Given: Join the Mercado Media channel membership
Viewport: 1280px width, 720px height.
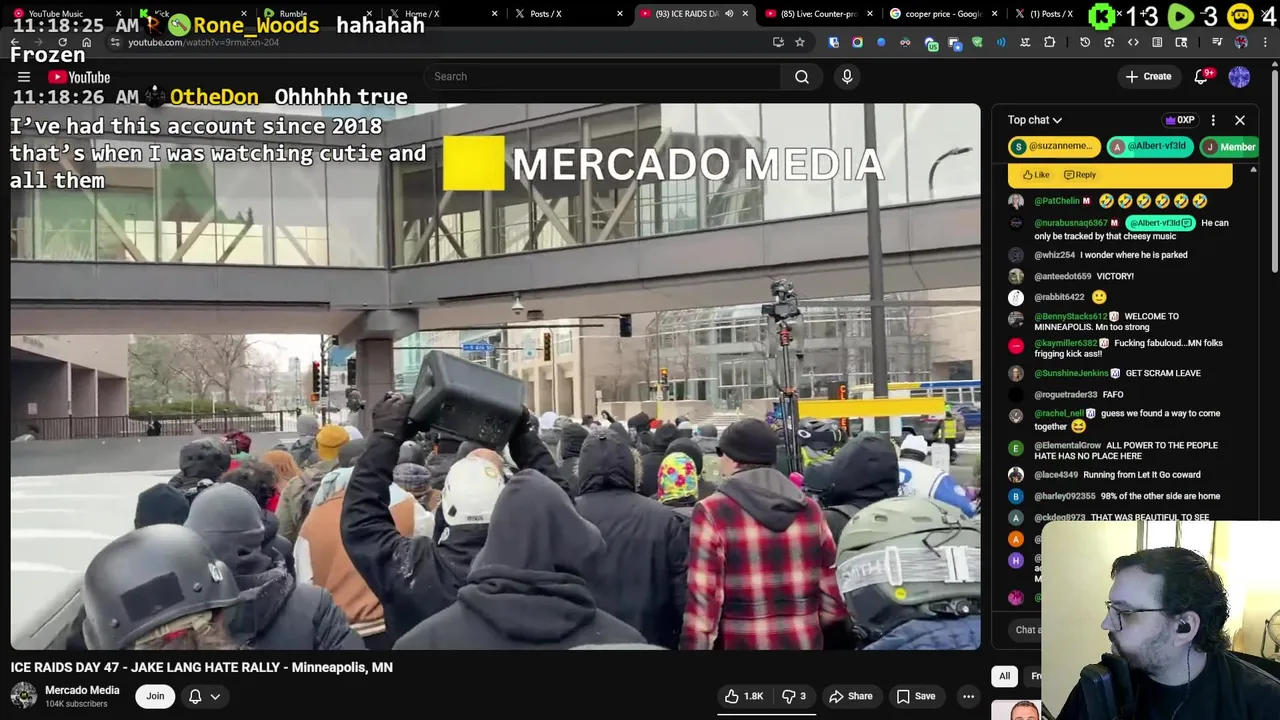Looking at the screenshot, I should pos(155,696).
